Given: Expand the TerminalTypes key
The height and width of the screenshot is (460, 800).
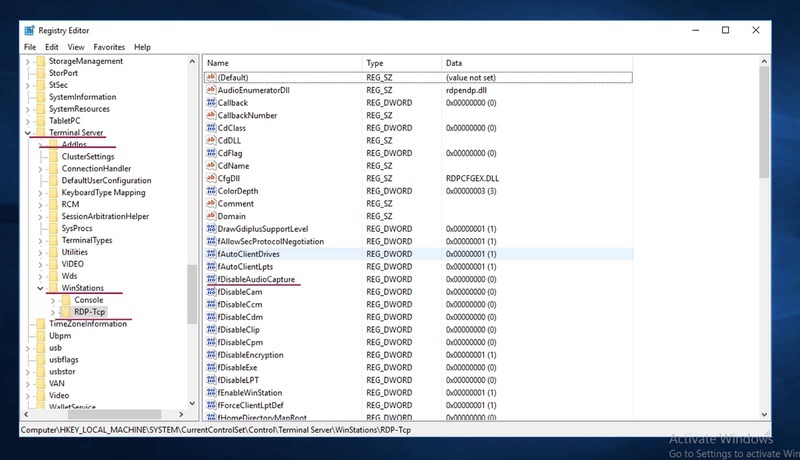Looking at the screenshot, I should (40, 240).
